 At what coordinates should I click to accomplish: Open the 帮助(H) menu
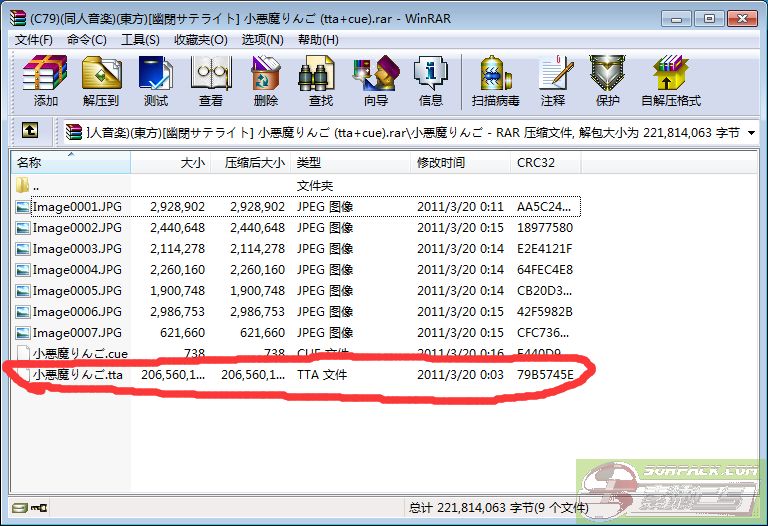[x=318, y=40]
